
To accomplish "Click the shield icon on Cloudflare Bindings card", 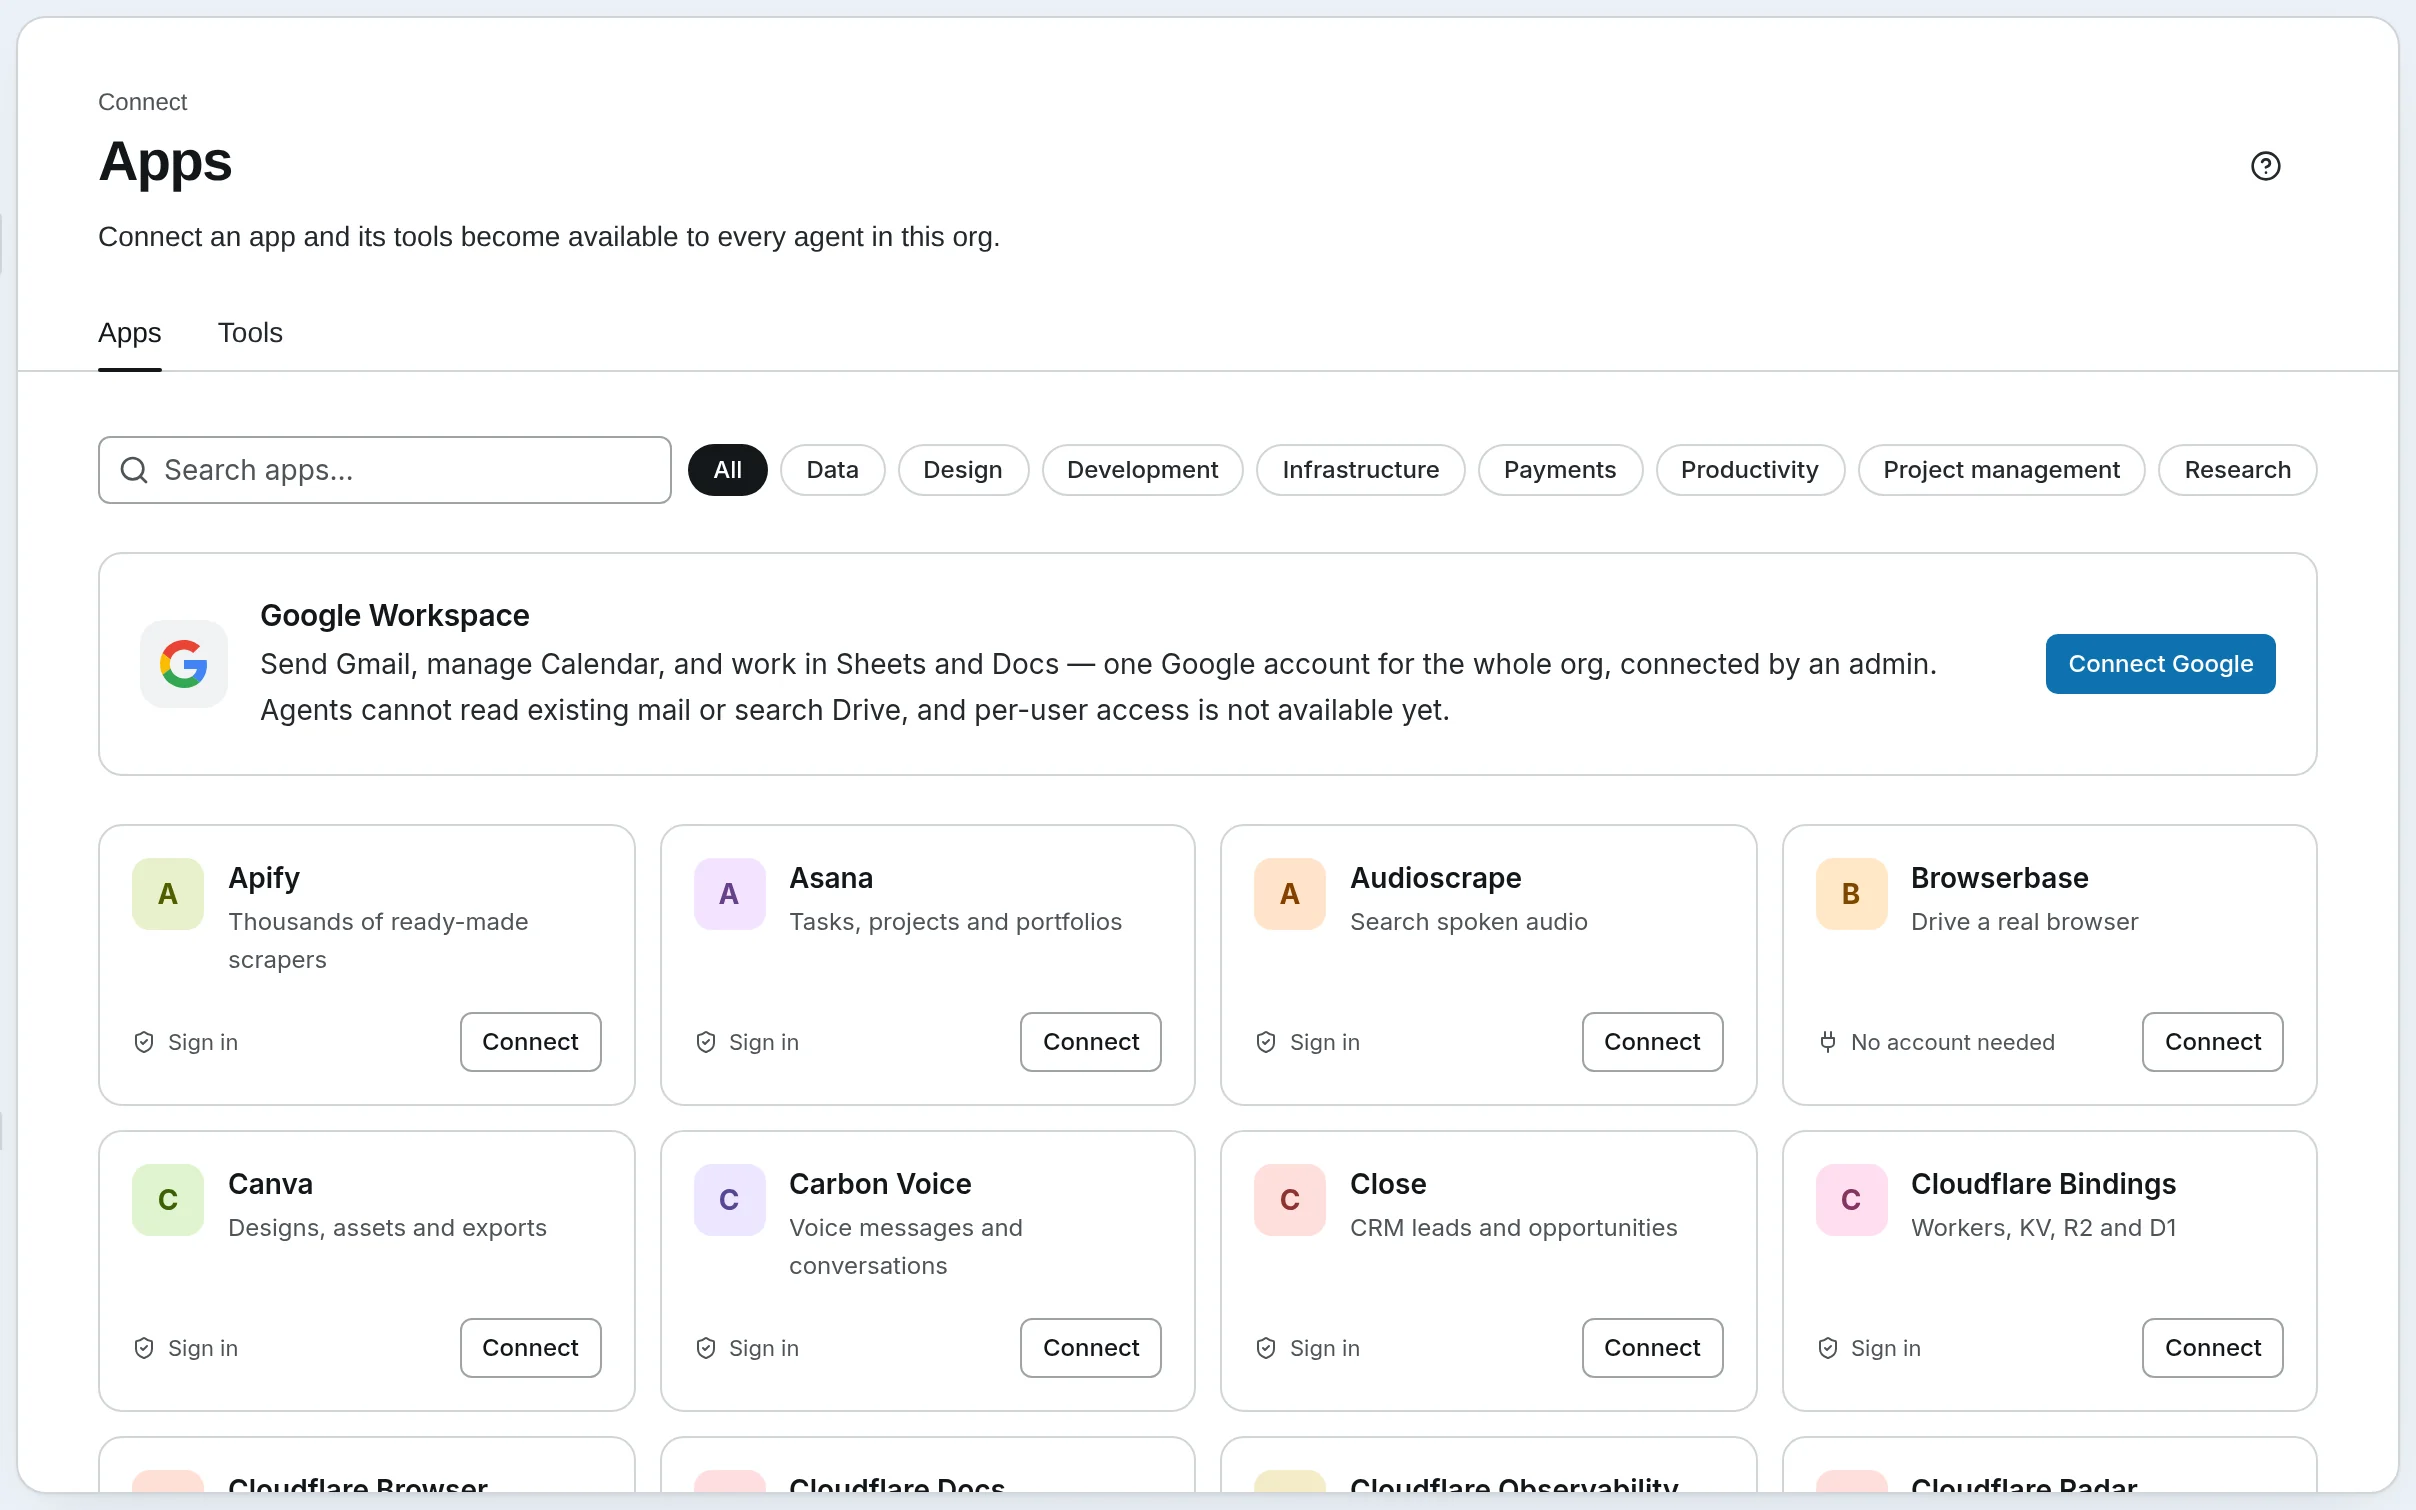I will coord(1828,1348).
